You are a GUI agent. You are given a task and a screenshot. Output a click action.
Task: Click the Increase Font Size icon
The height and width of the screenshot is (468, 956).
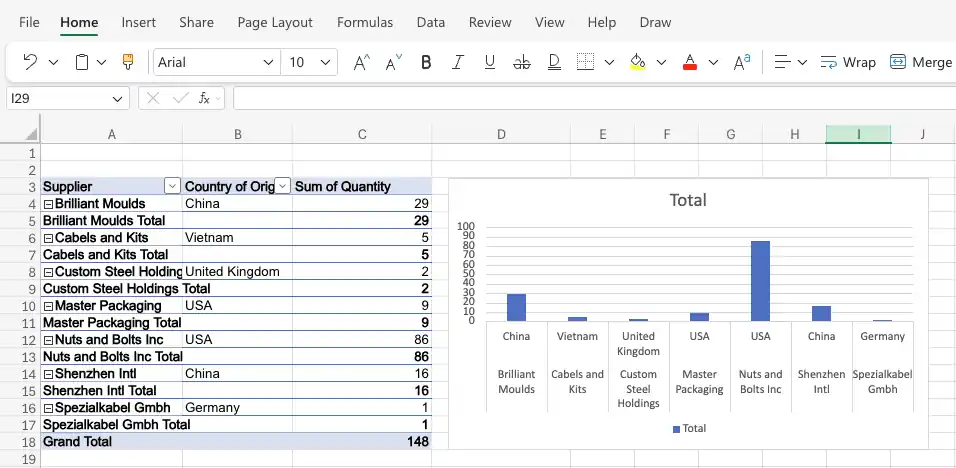tap(362, 62)
